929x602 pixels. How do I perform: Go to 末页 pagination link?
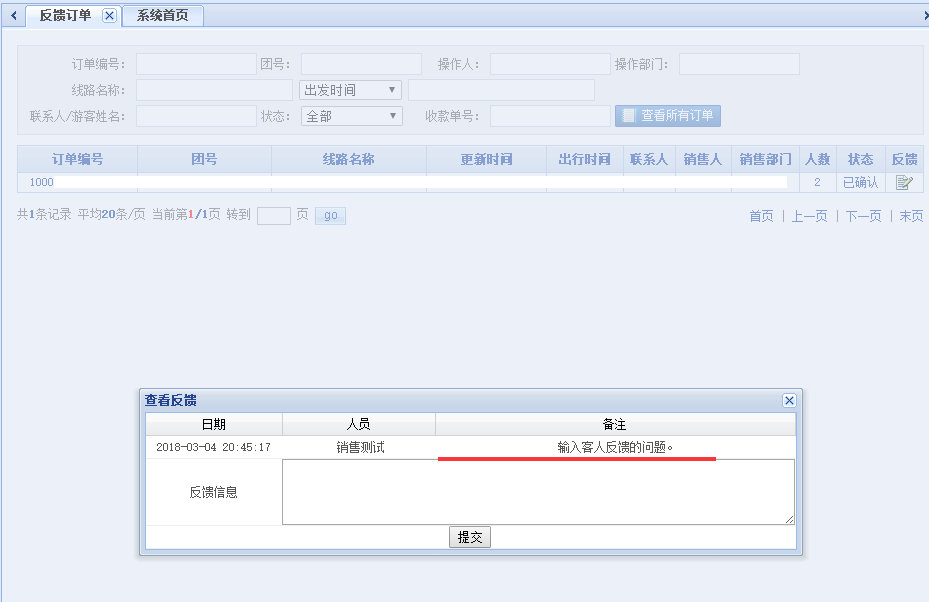click(x=911, y=216)
